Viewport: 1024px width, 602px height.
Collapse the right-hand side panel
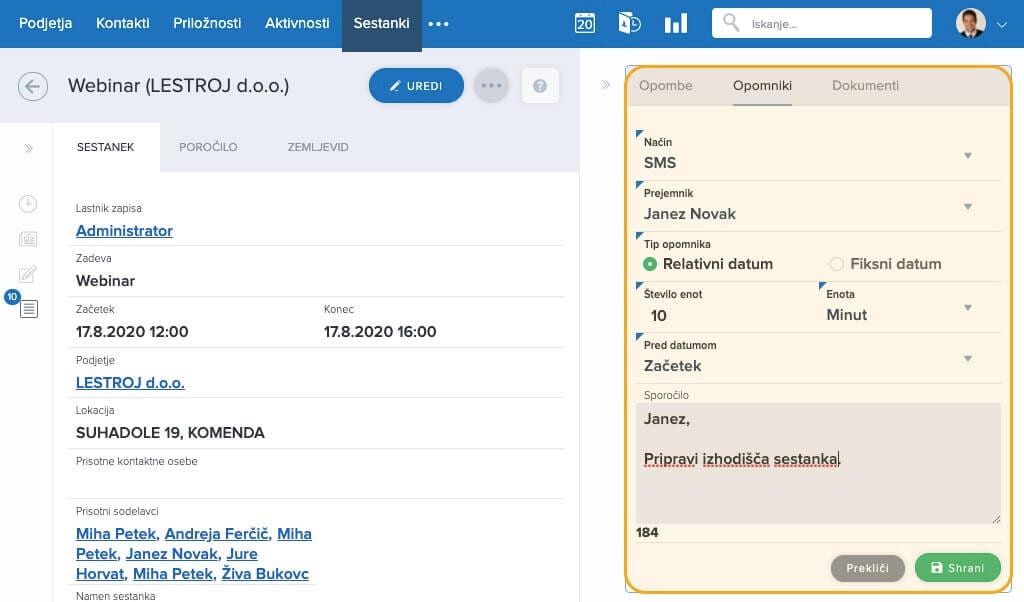605,84
